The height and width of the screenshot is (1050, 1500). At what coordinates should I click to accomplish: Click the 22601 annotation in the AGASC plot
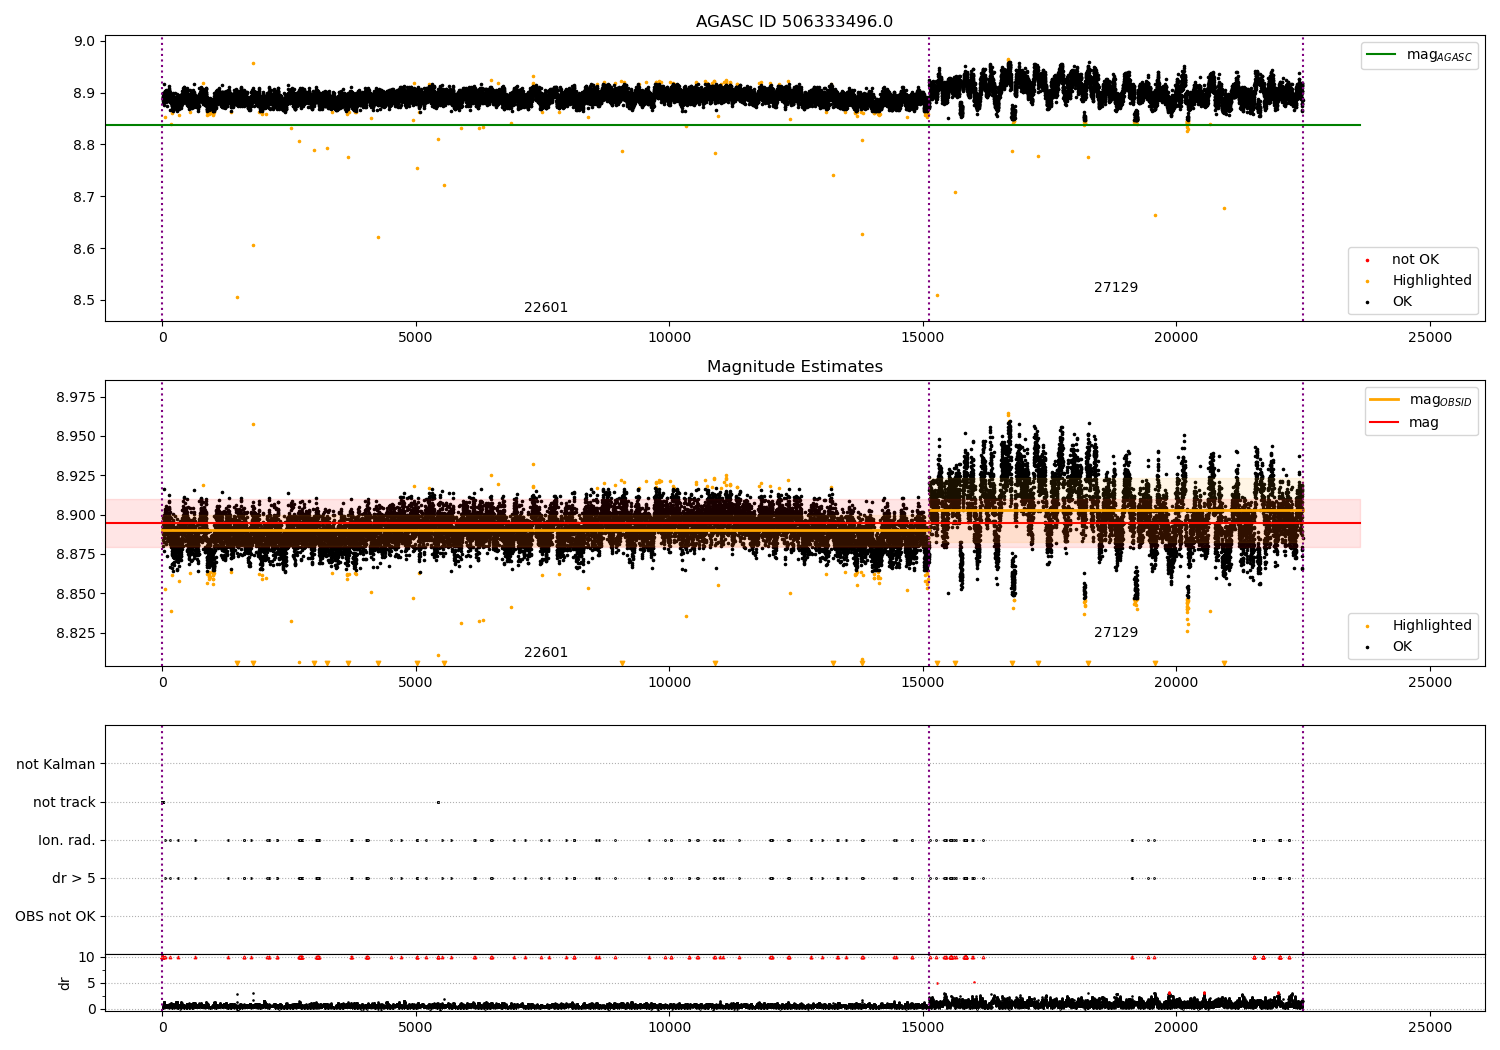pyautogui.click(x=546, y=308)
